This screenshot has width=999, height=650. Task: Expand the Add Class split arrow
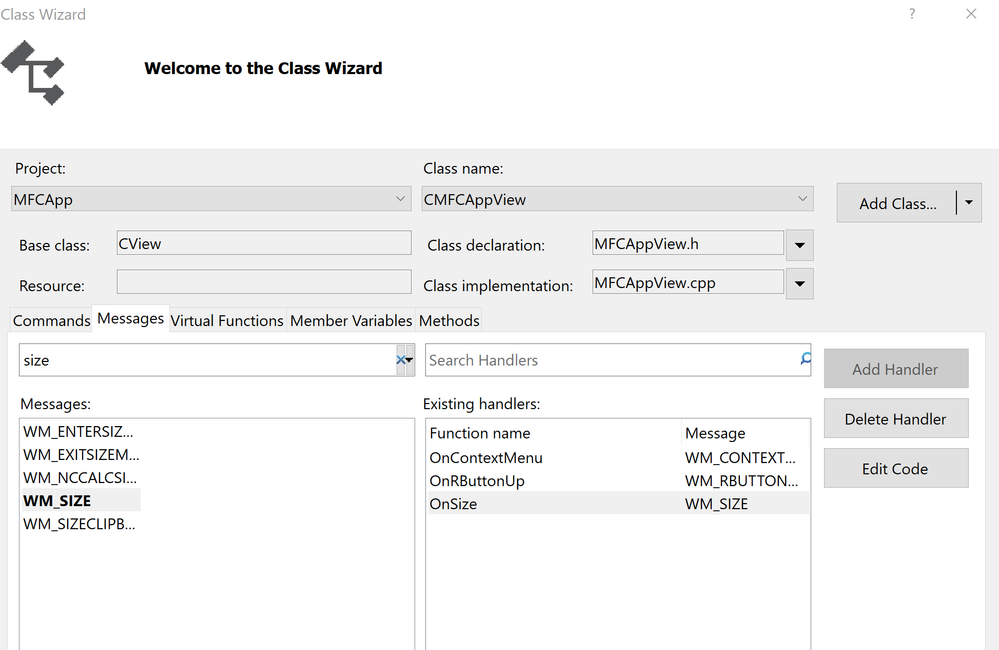click(x=969, y=203)
